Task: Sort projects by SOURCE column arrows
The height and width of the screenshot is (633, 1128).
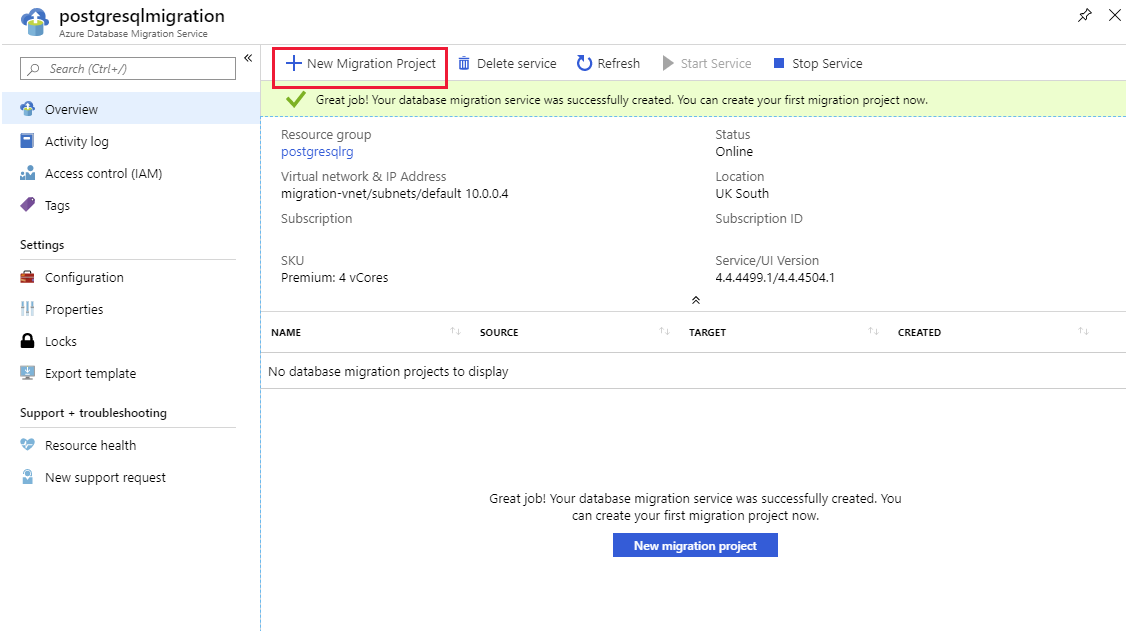Action: (665, 331)
